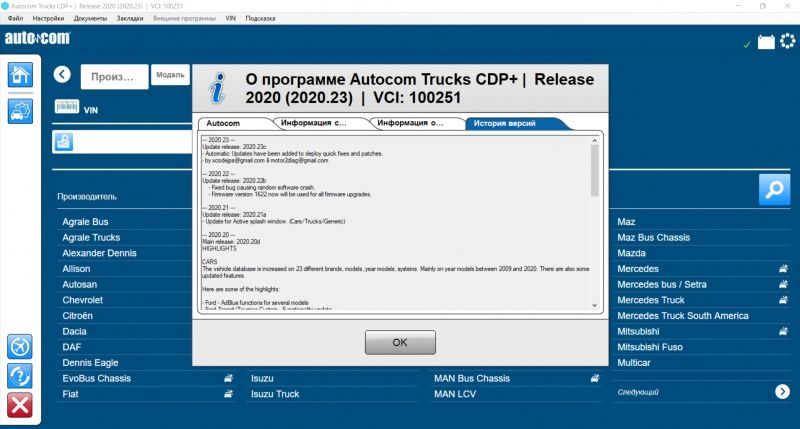This screenshot has height=429, width=800.
Task: Open the Файл menu
Action: 15,18
